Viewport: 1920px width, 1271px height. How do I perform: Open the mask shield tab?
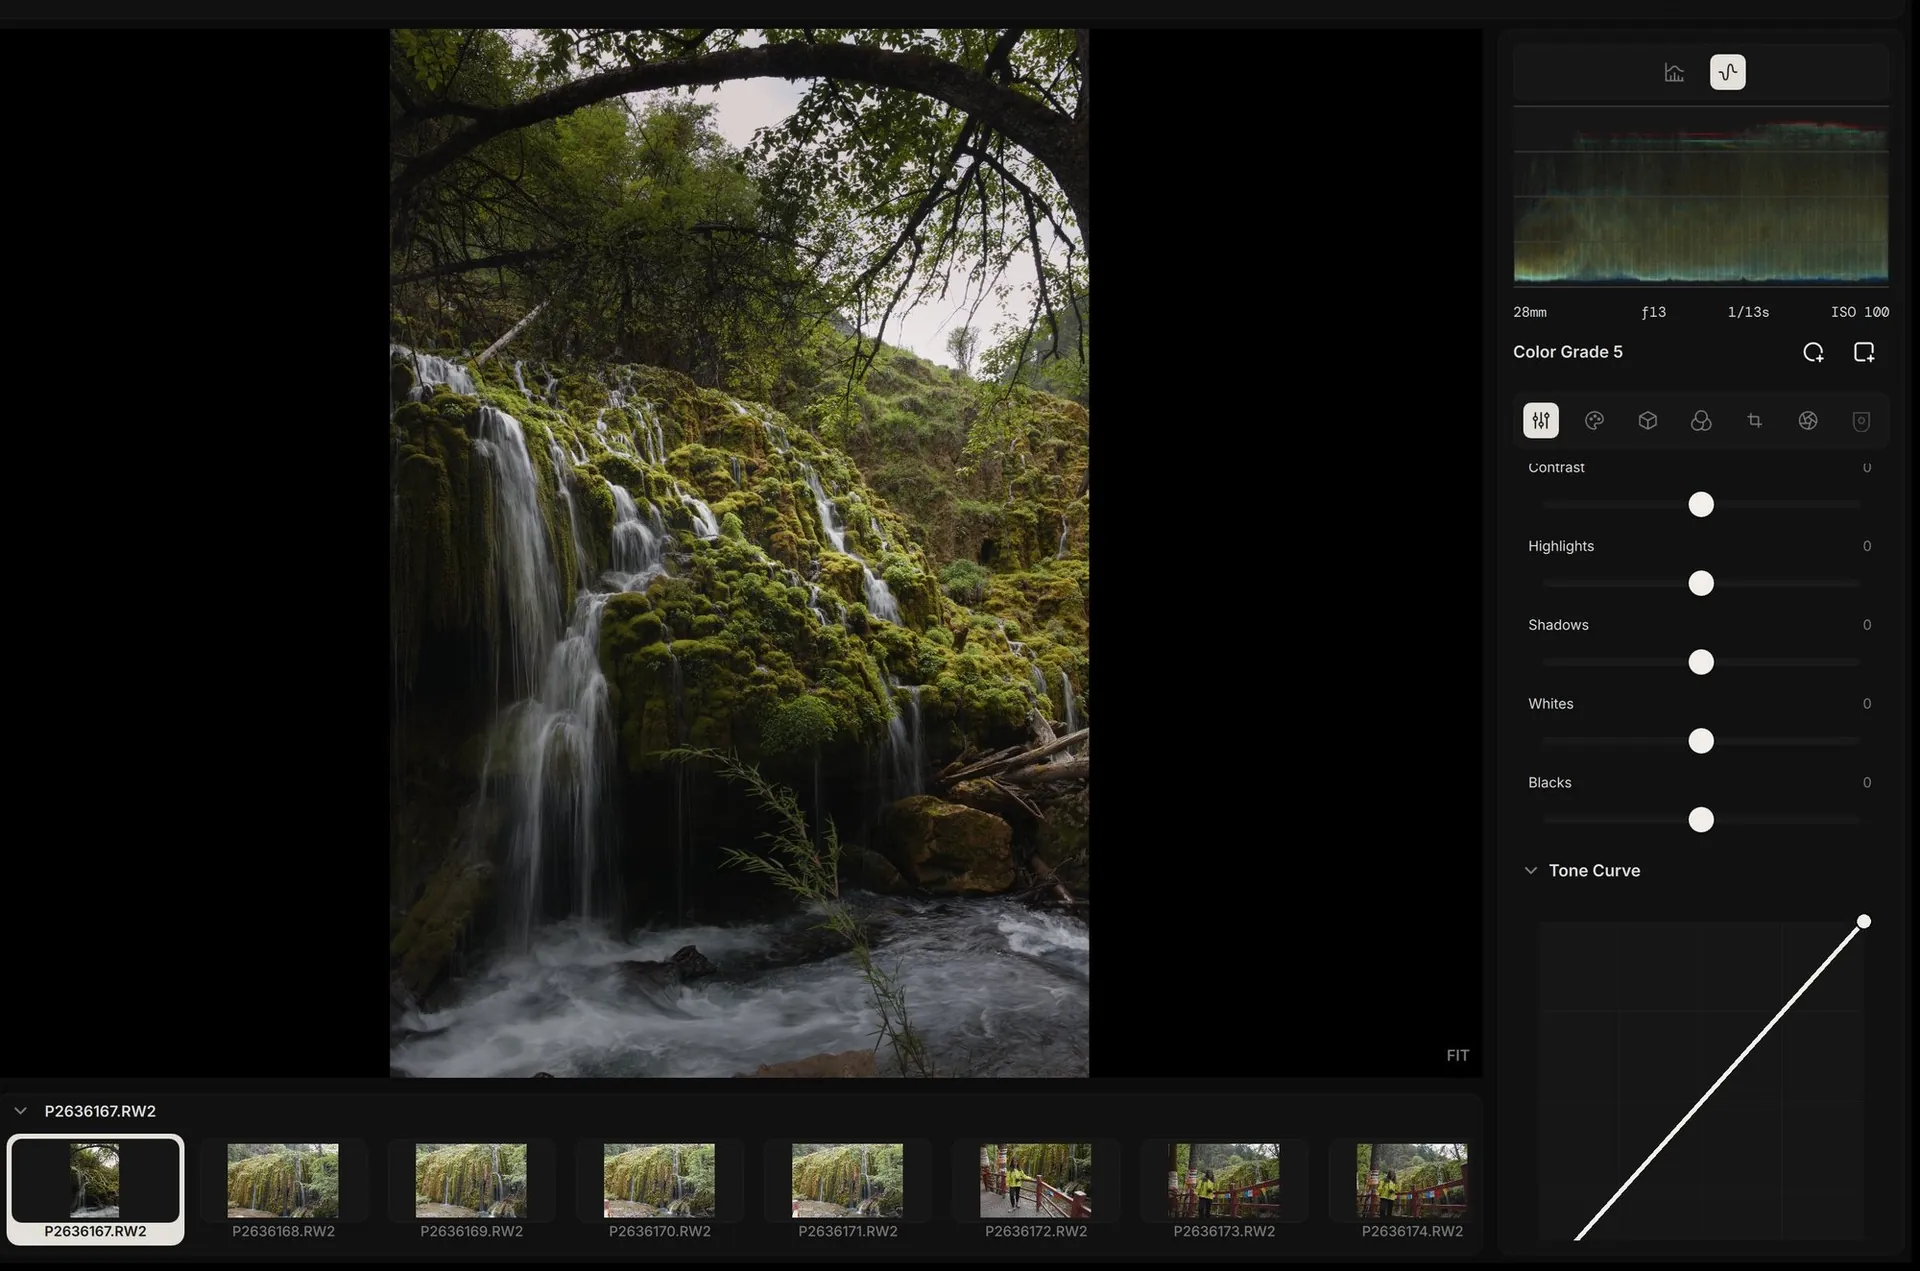pos(1861,421)
